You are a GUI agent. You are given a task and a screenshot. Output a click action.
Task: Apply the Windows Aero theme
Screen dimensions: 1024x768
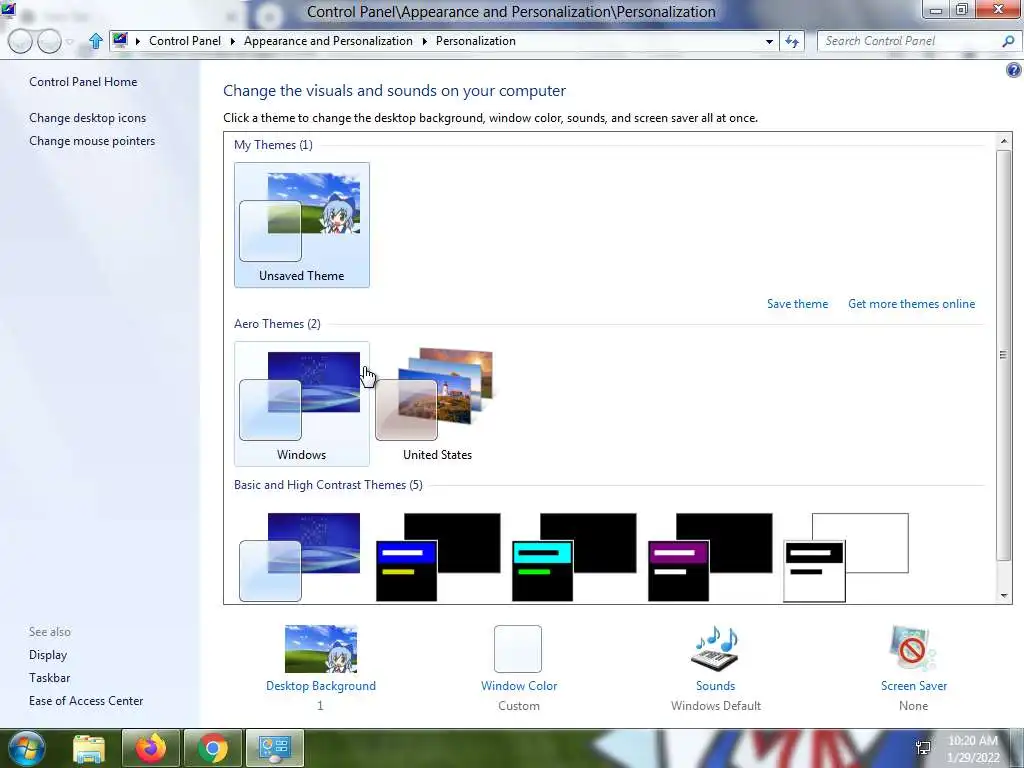coord(302,404)
